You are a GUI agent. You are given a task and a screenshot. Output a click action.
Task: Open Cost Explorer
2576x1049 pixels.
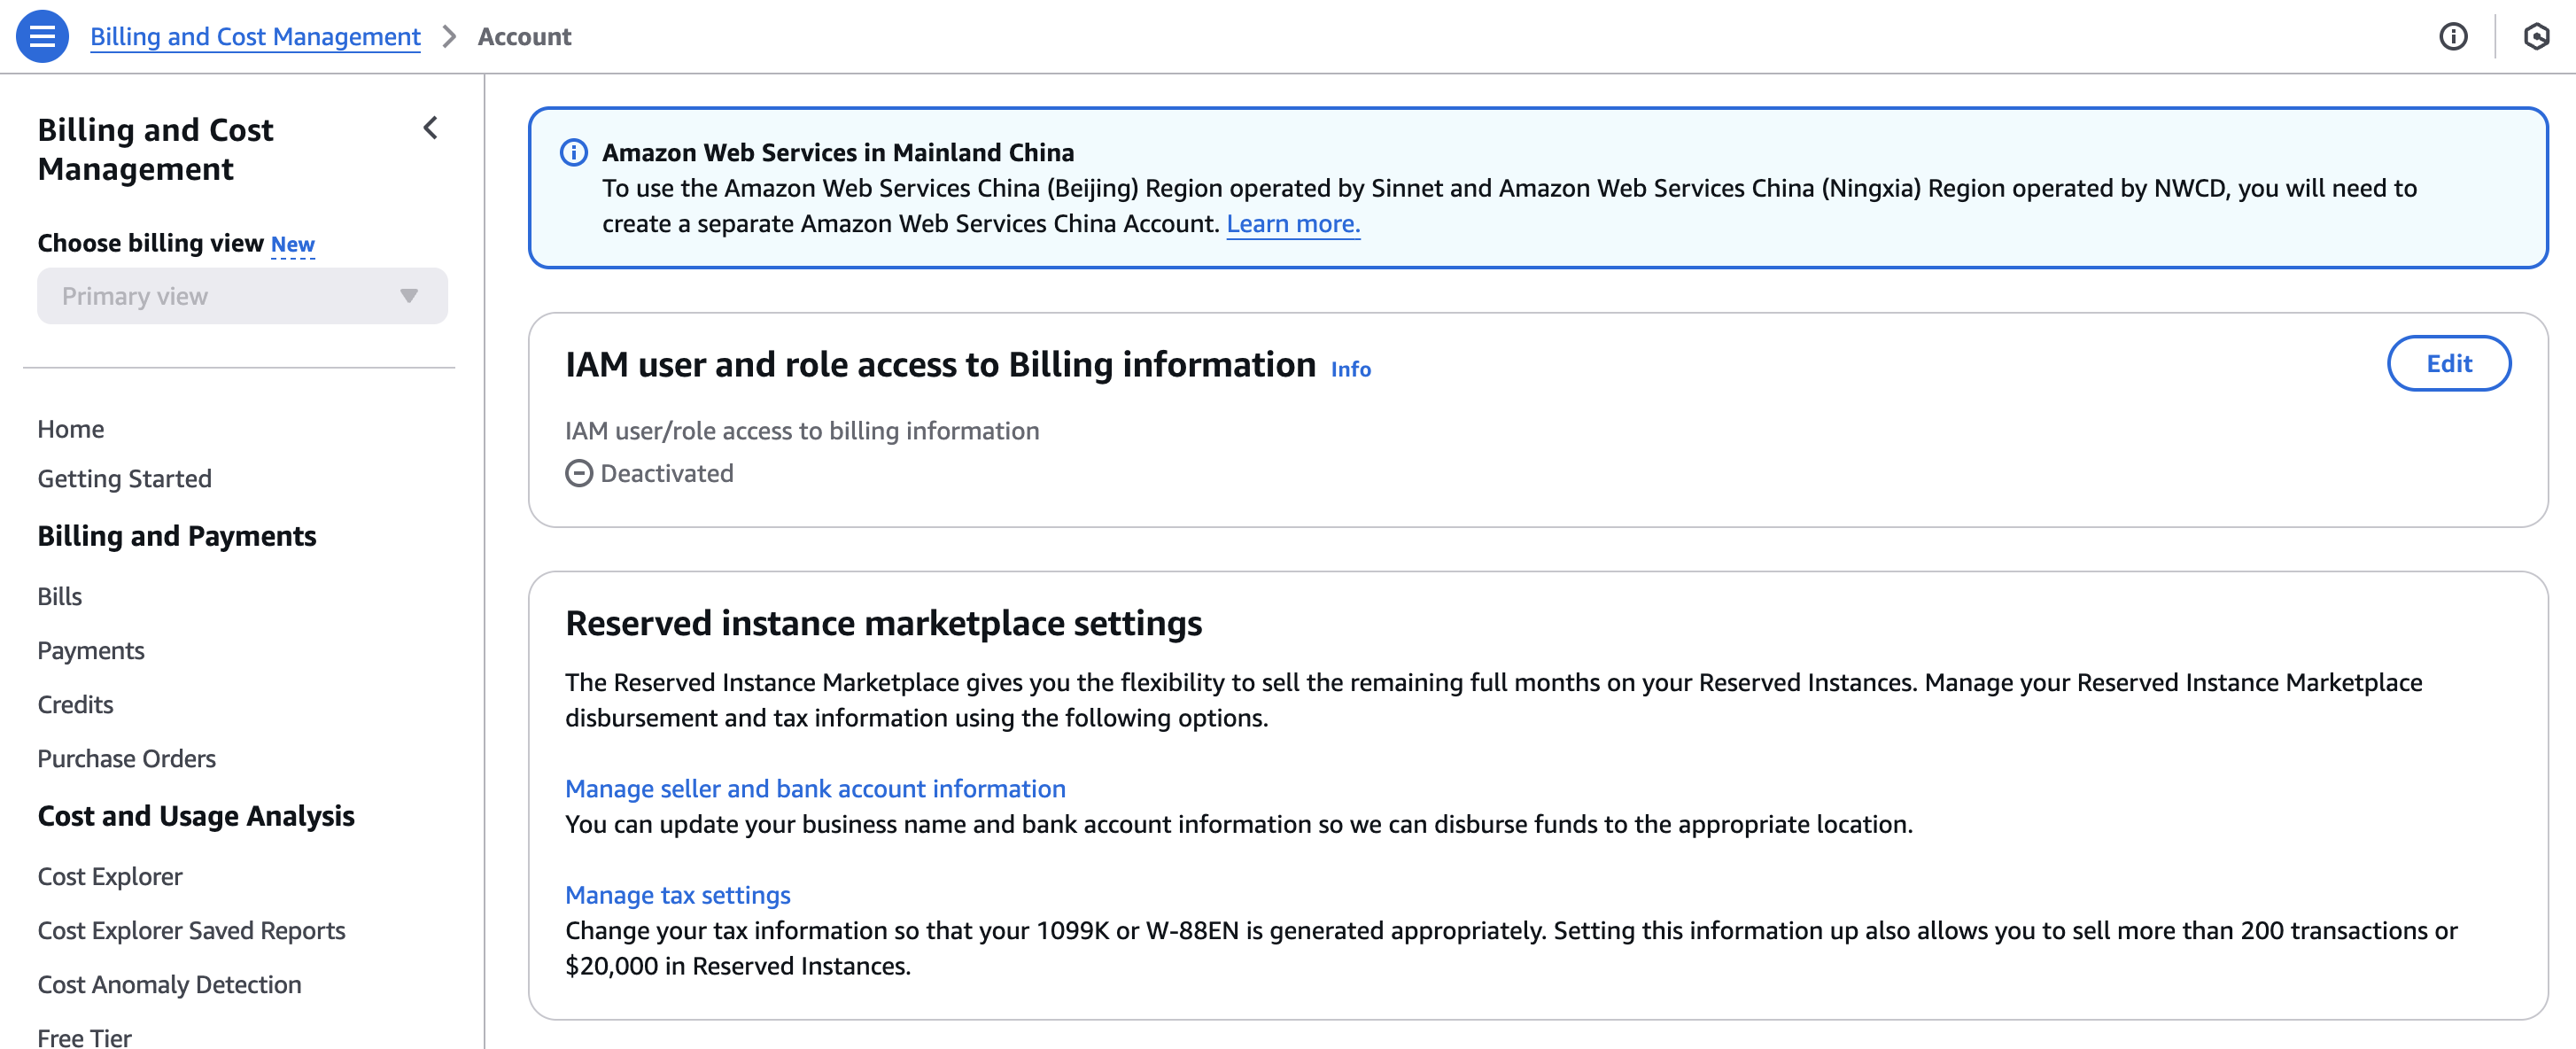pos(109,876)
